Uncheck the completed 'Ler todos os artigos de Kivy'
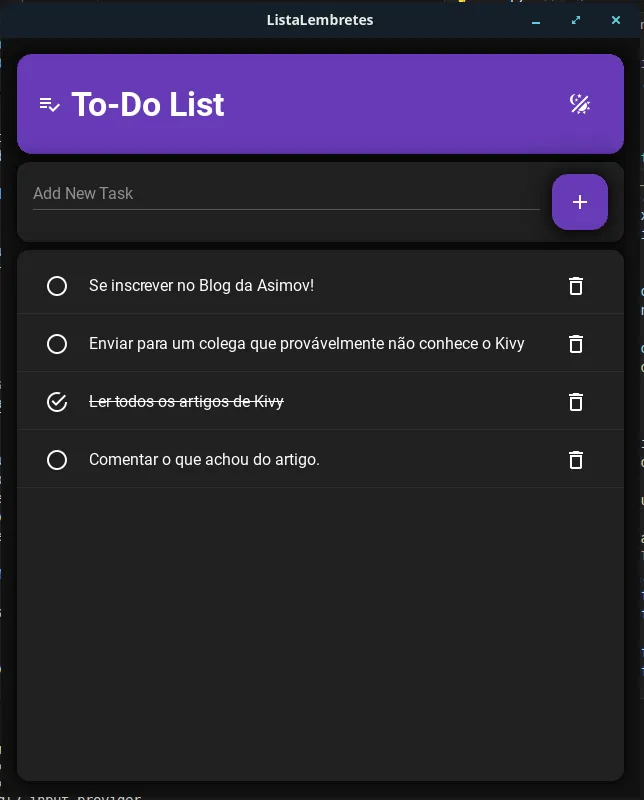 click(x=57, y=401)
